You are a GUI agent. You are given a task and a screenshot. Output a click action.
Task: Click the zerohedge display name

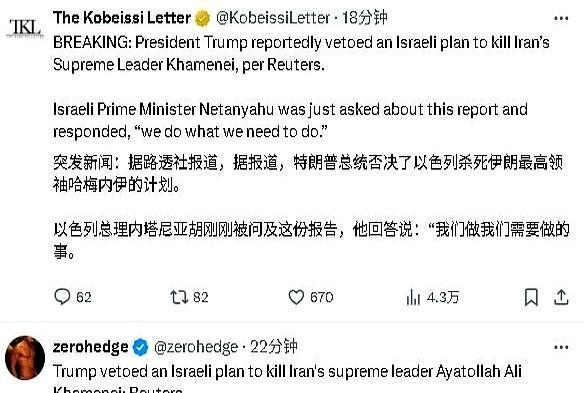click(91, 347)
